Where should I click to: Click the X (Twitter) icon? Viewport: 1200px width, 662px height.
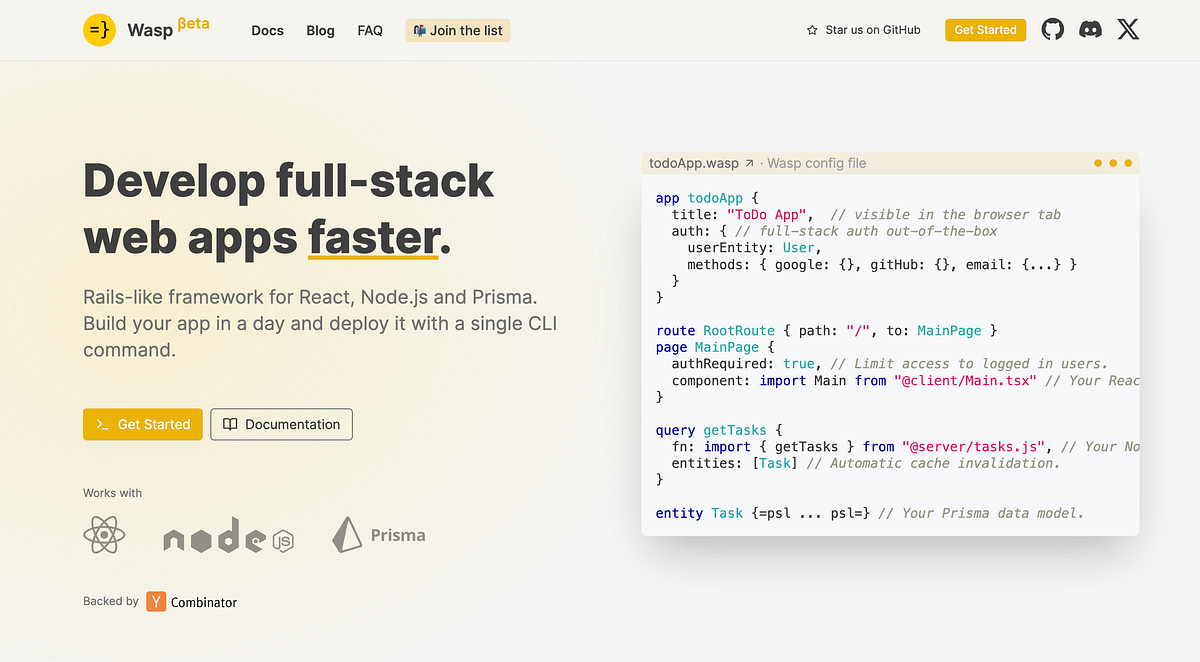(1128, 29)
